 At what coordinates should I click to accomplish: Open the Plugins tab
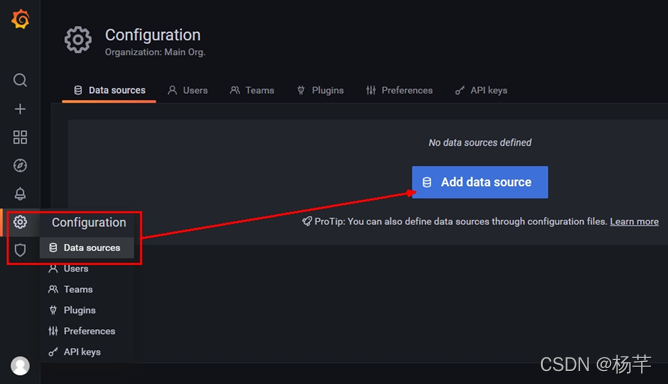pos(320,90)
